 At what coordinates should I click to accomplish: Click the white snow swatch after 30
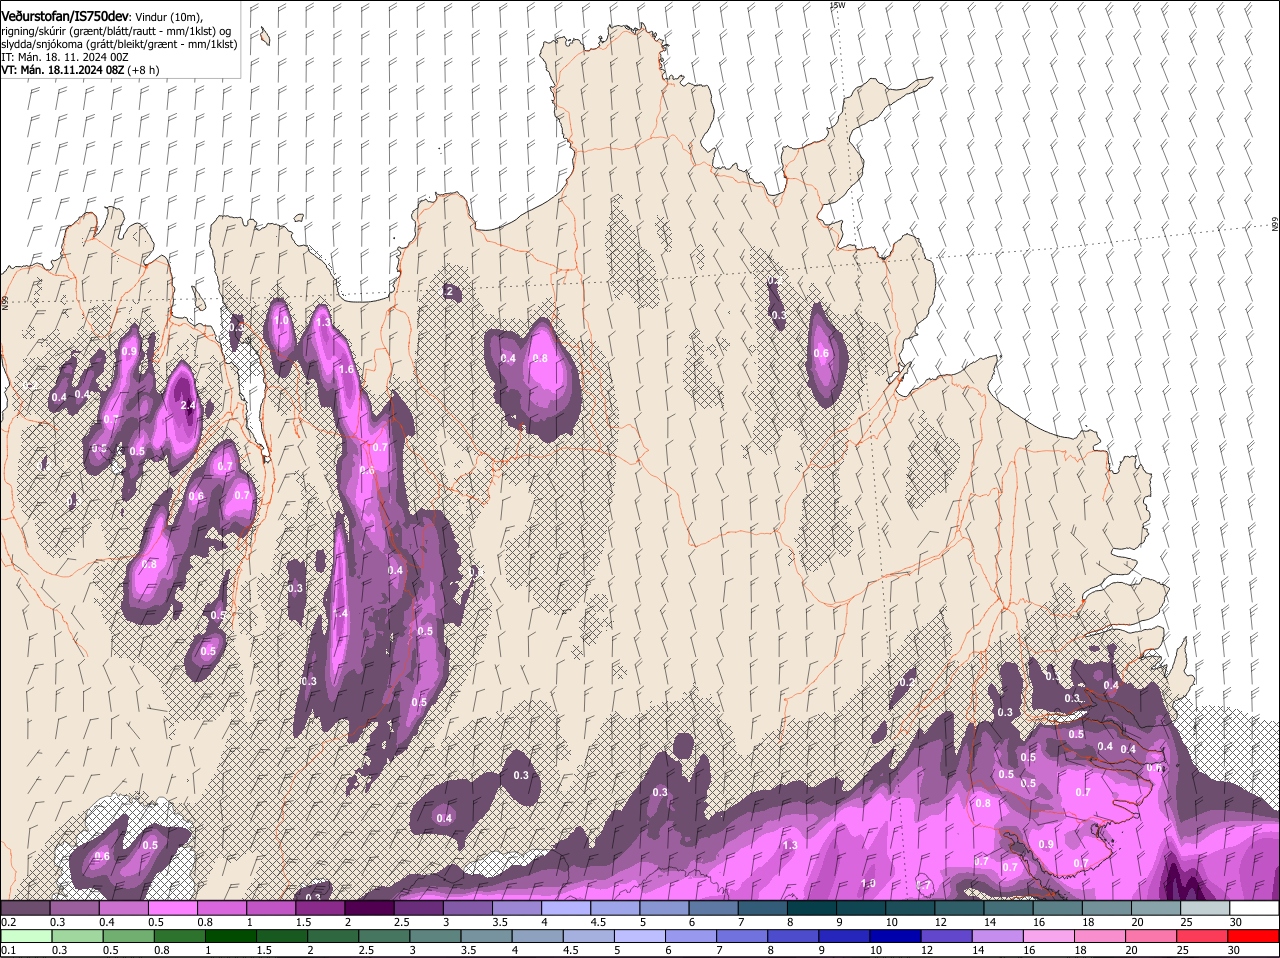click(1254, 908)
